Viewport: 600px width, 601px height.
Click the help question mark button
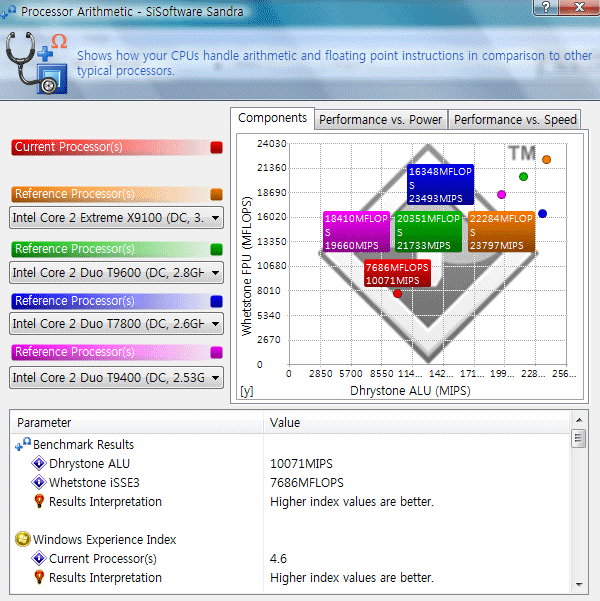click(x=546, y=7)
